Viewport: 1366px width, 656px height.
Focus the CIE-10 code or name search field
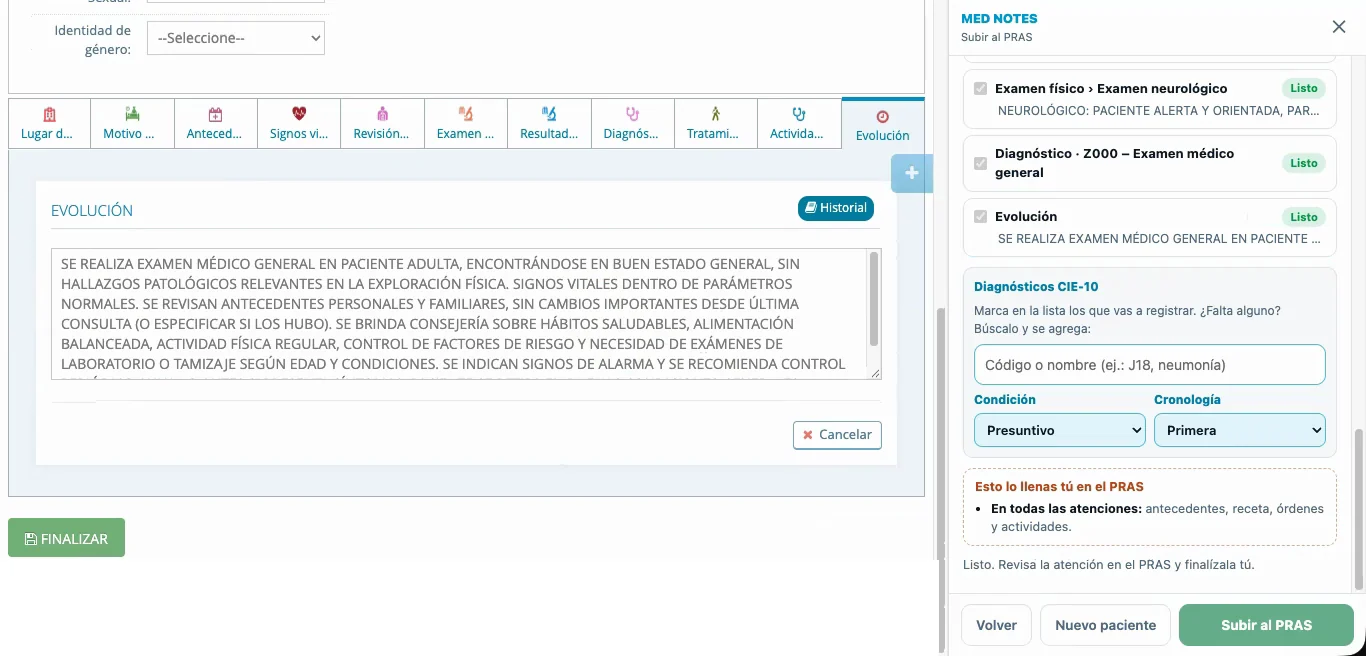[1150, 365]
